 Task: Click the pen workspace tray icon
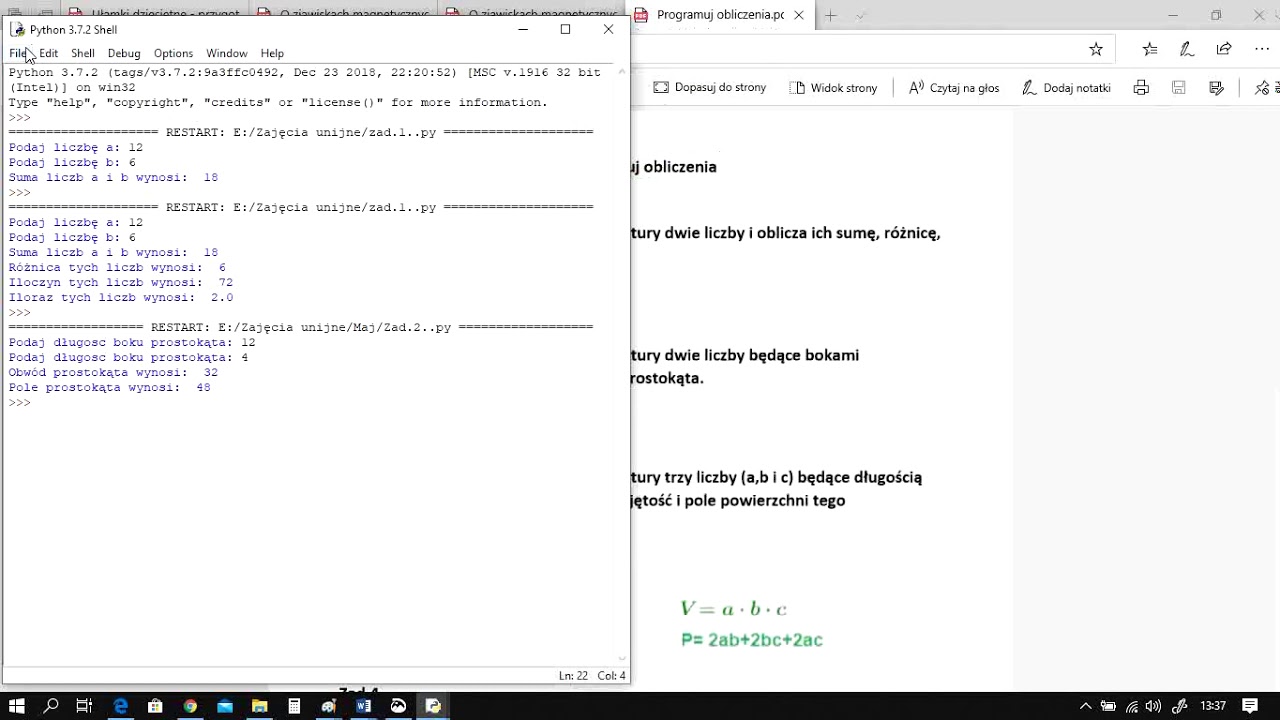point(1179,706)
